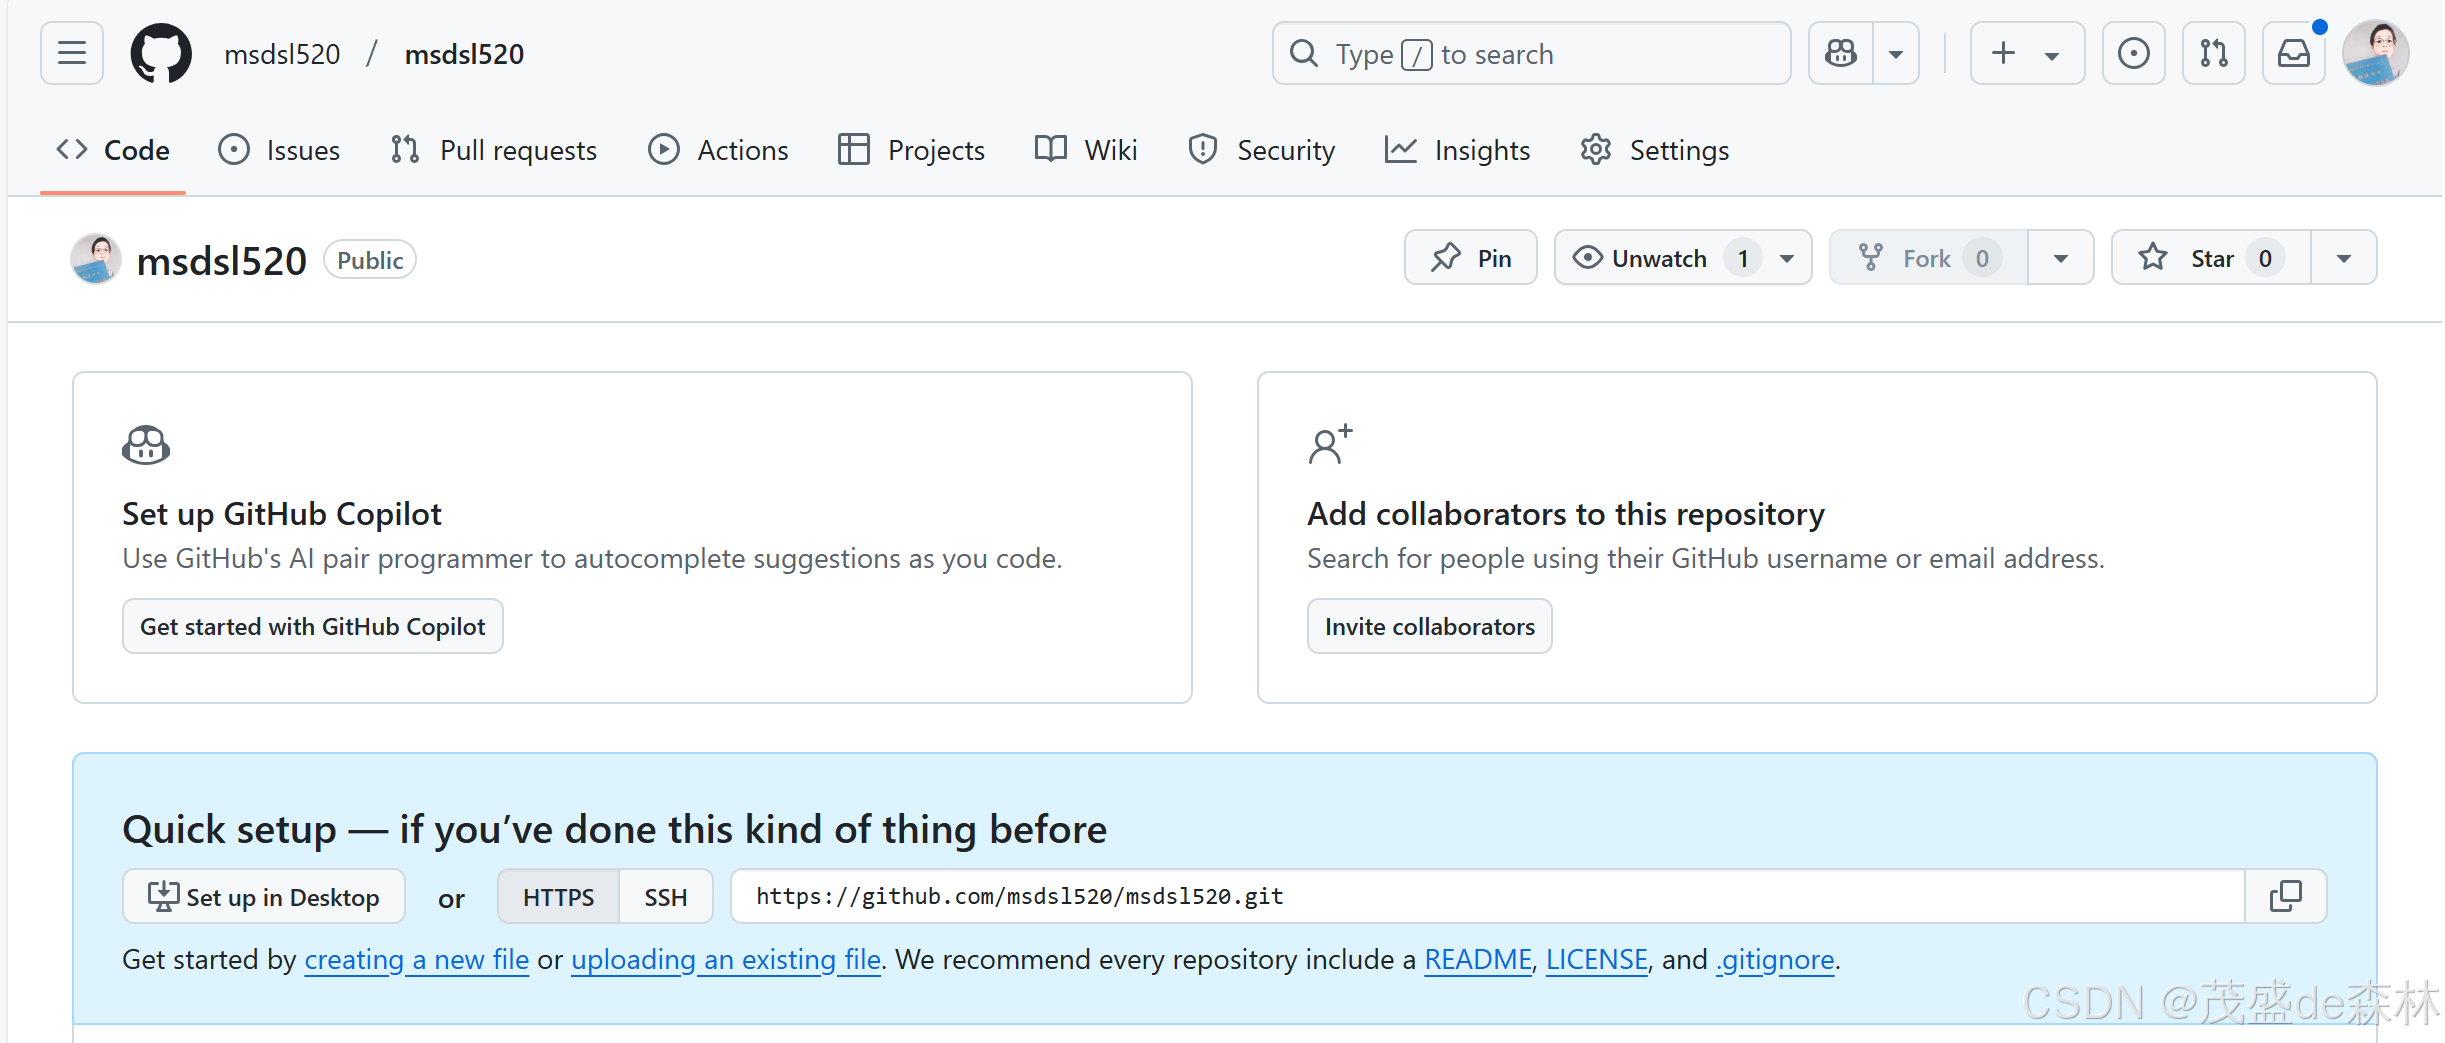Screen dimensions: 2445x1043
Task: Switch to the Projects tab
Action: point(911,150)
